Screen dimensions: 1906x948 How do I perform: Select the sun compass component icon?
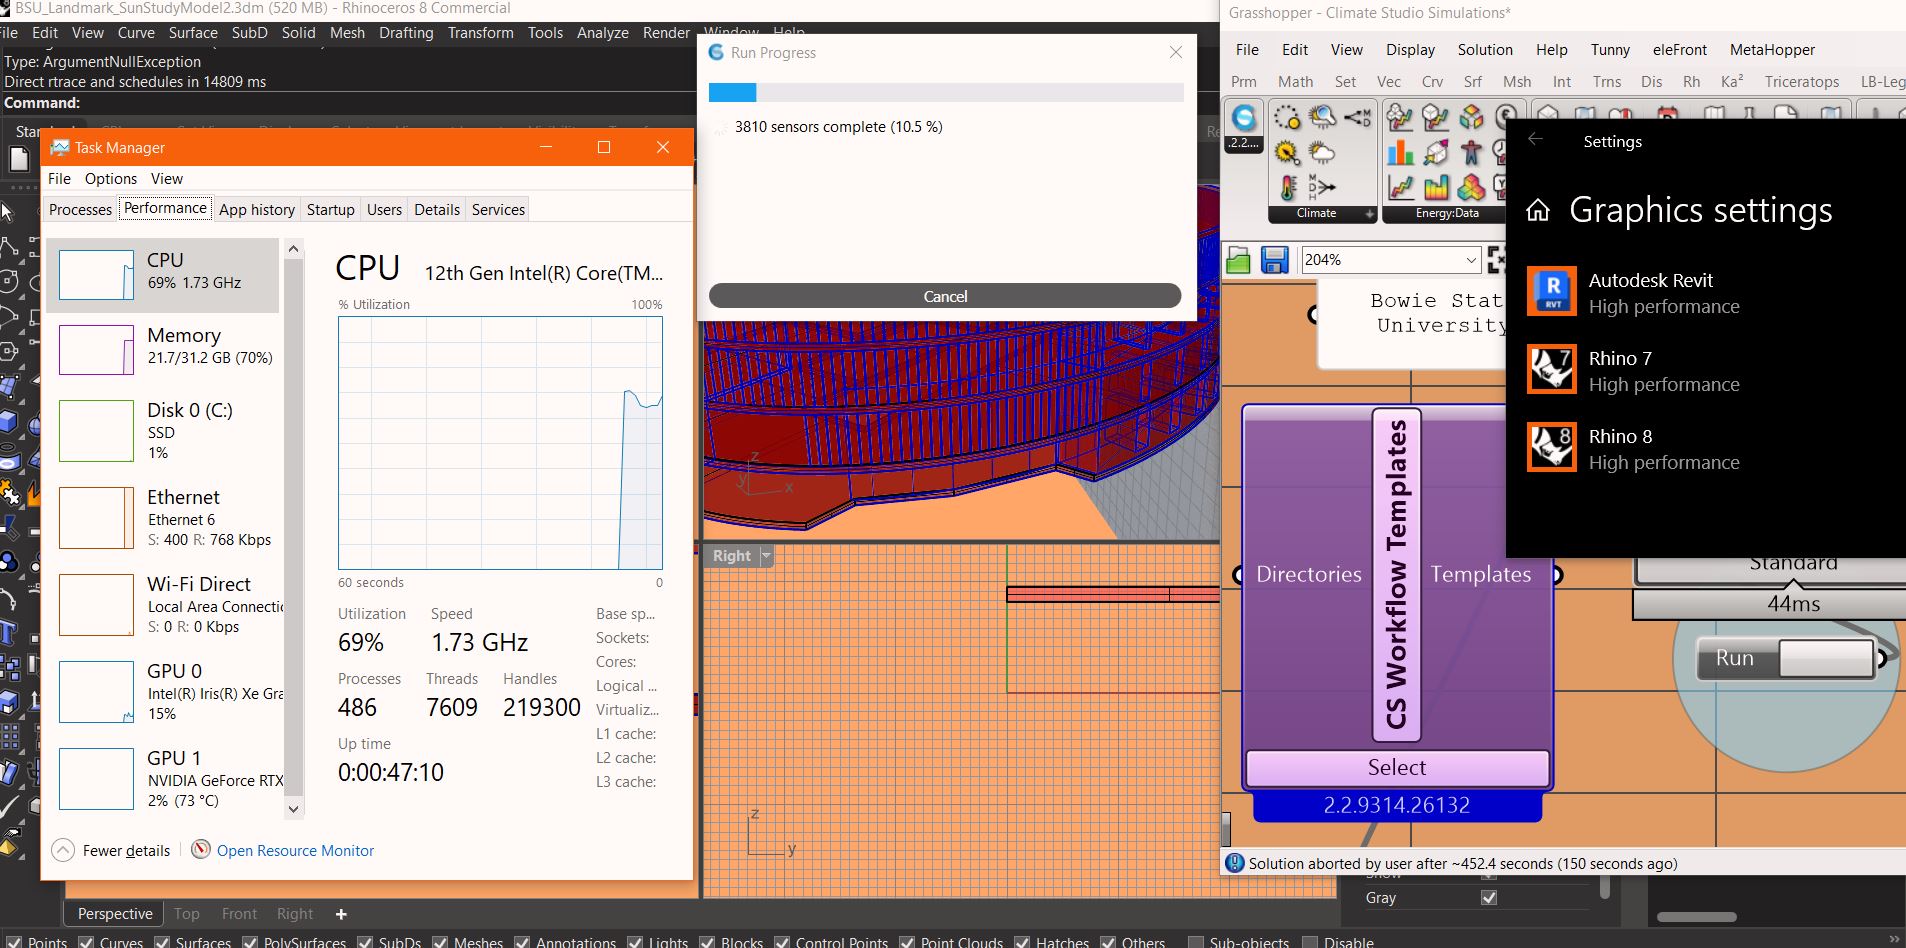pos(1287,153)
